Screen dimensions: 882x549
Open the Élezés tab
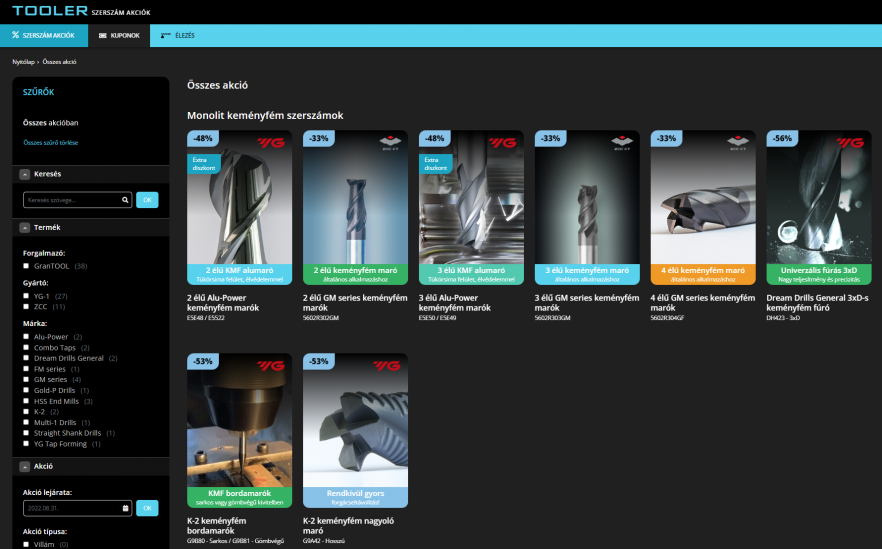pyautogui.click(x=178, y=35)
